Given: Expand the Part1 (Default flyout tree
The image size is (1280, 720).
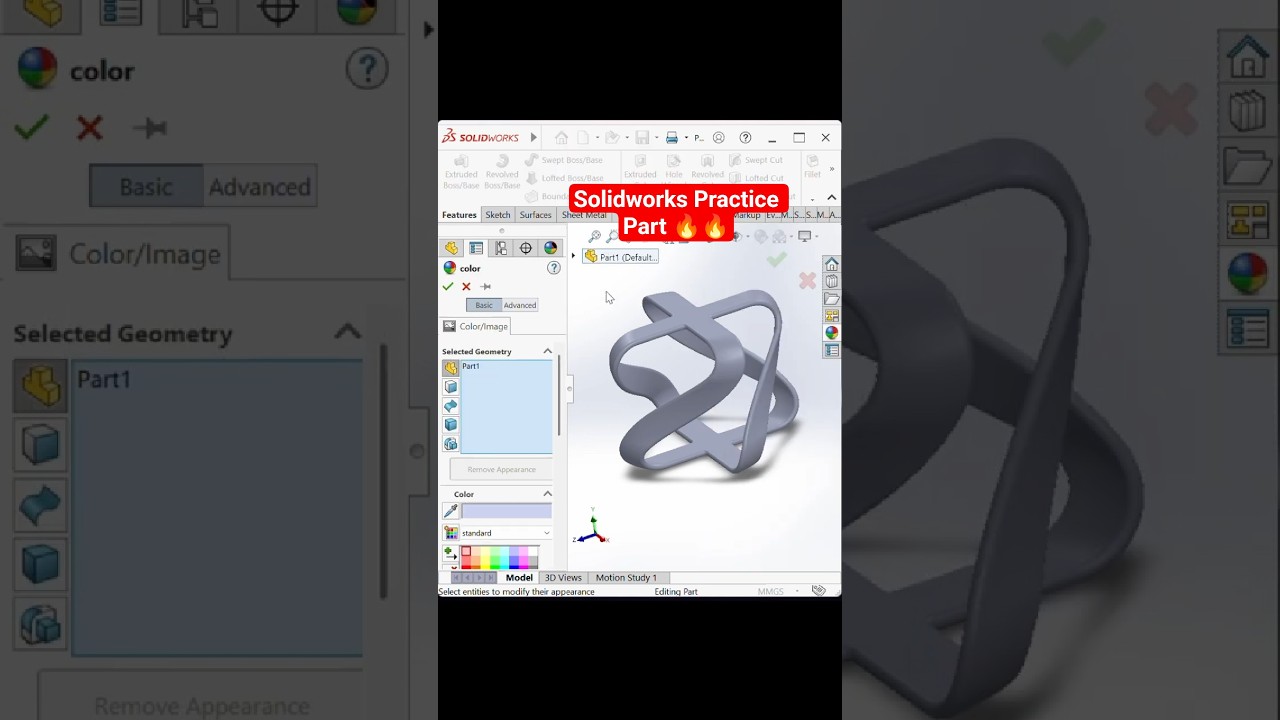Looking at the screenshot, I should [574, 257].
